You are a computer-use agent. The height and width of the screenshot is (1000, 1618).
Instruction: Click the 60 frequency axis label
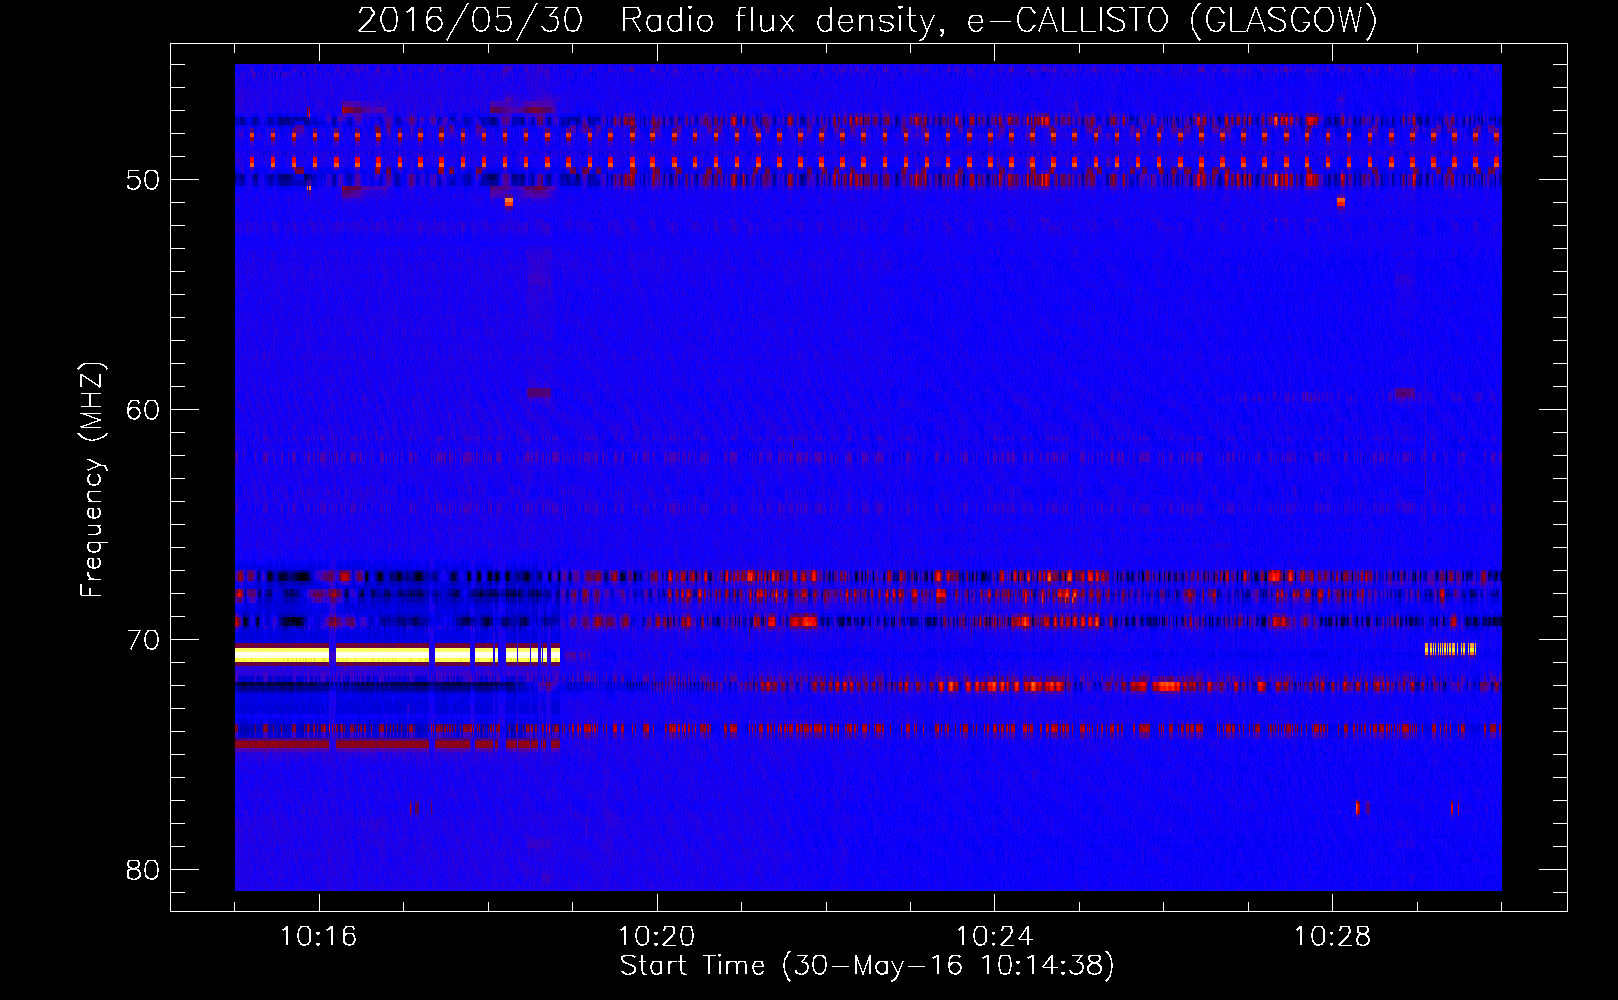(143, 410)
